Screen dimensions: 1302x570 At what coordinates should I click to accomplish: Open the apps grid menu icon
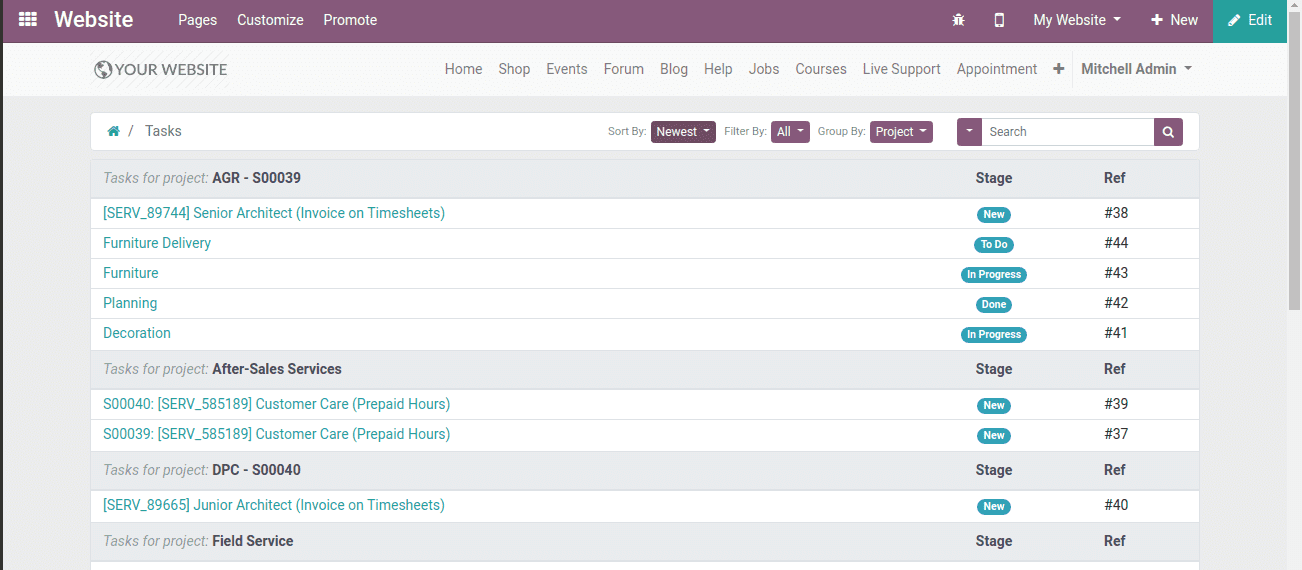point(28,20)
